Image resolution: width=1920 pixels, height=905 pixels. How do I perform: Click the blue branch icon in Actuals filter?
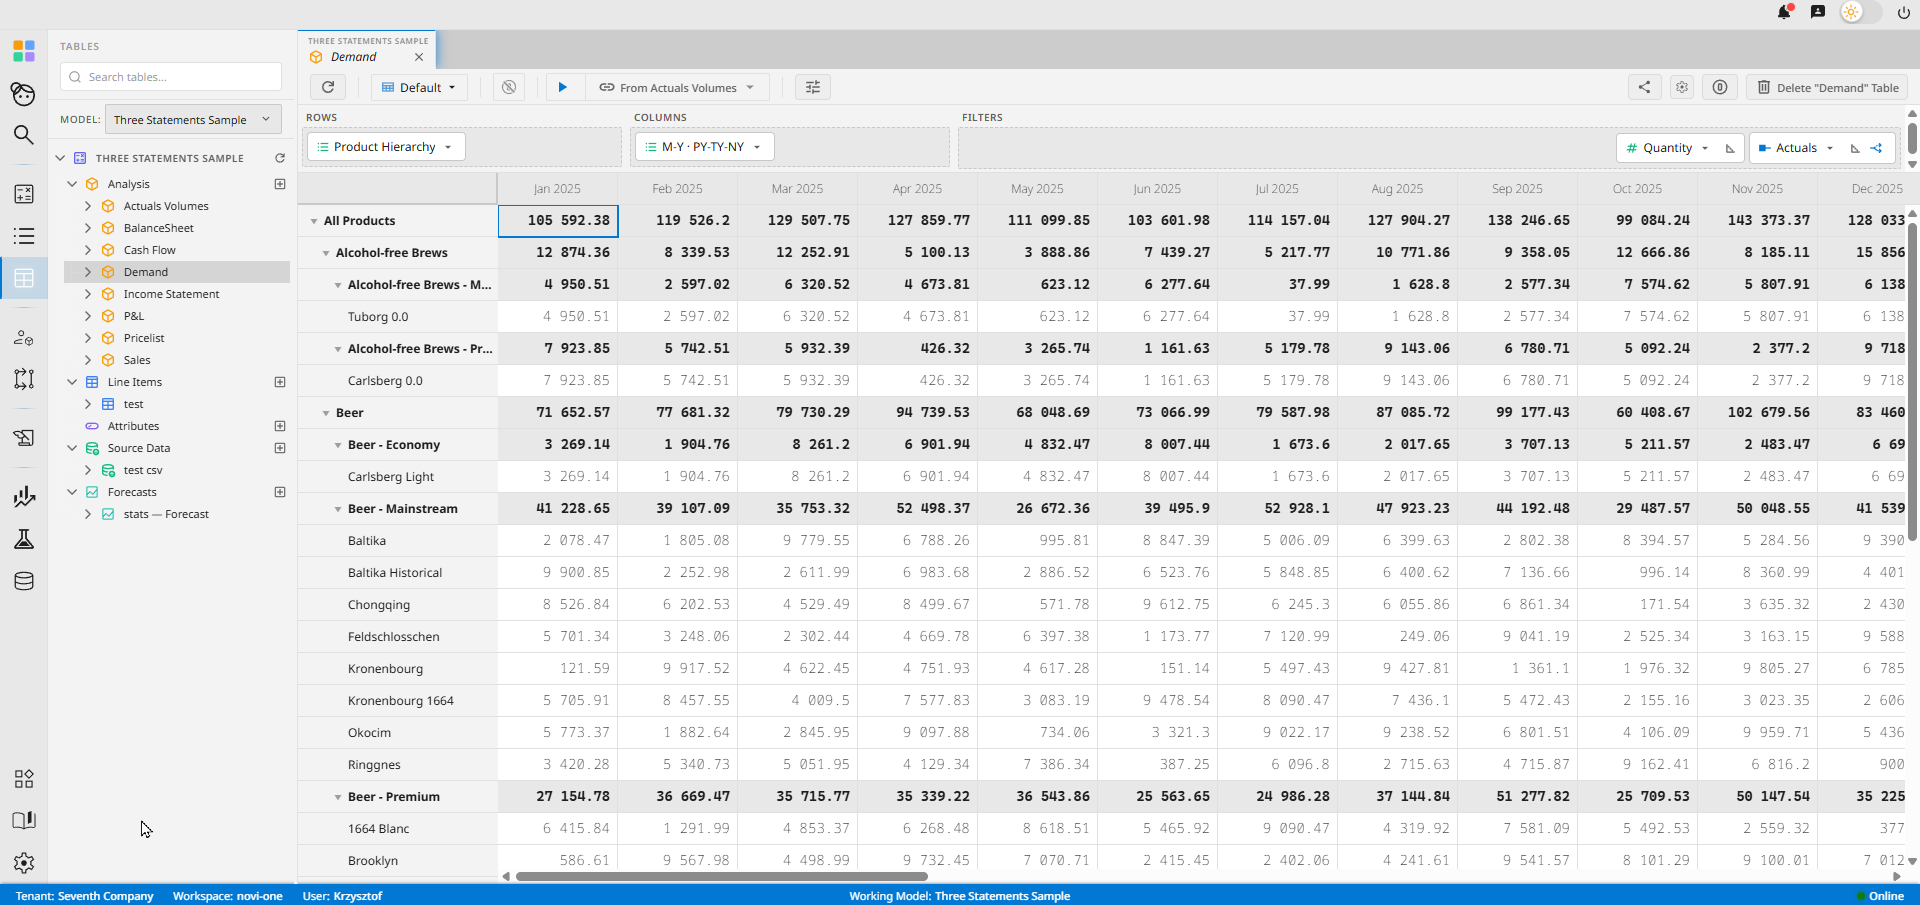(1877, 148)
